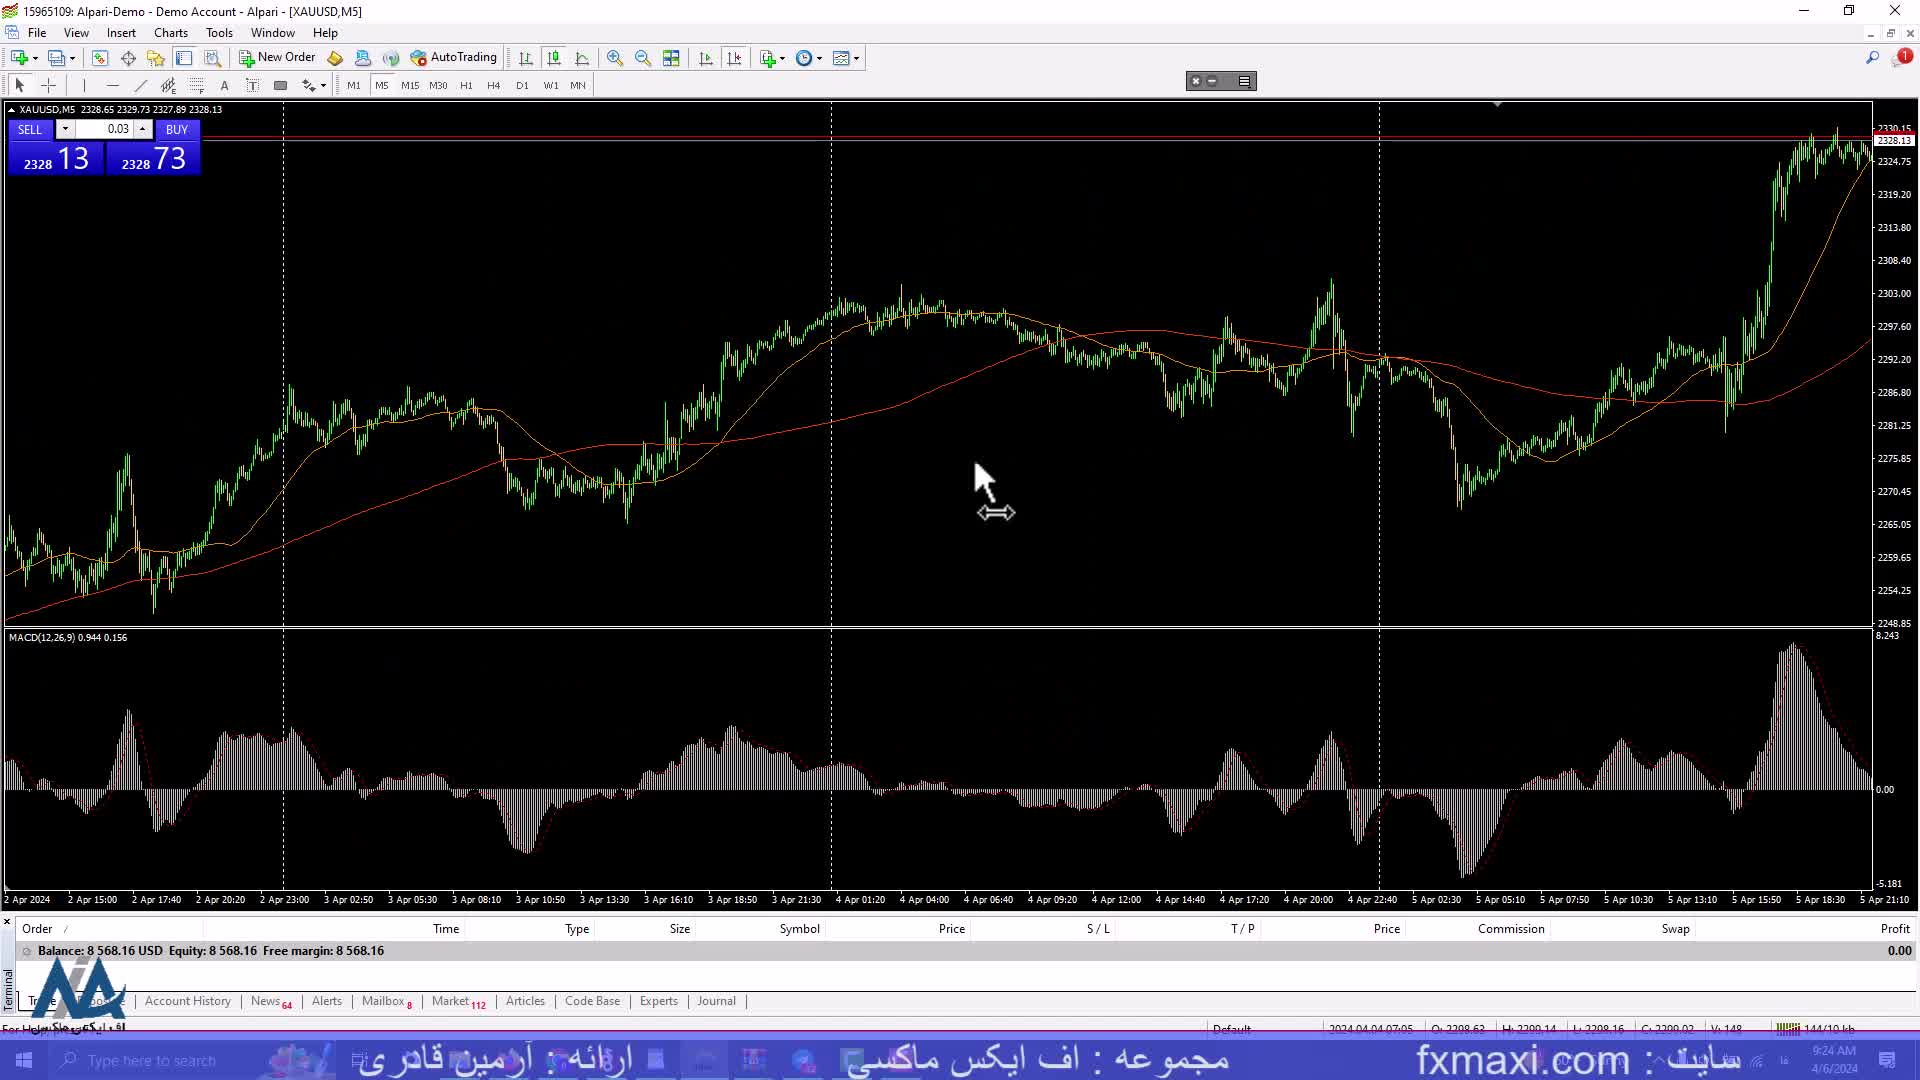
Task: Select the Crosshair tool
Action: point(48,86)
